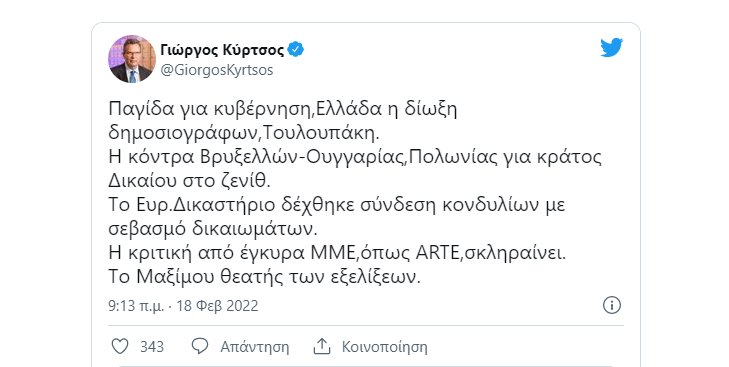The height and width of the screenshot is (367, 729).
Task: Click the Twitter bird logo
Action: [611, 47]
